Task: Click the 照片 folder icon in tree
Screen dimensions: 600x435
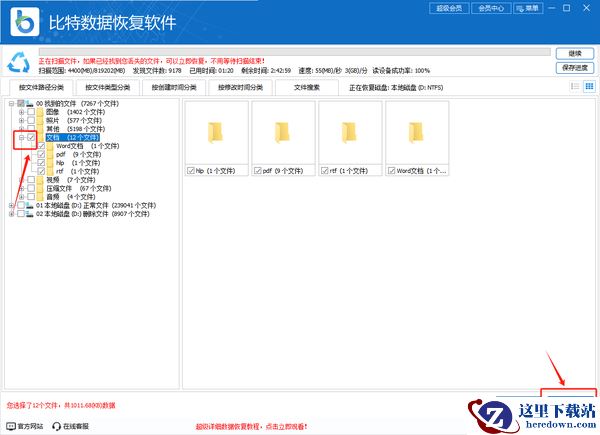Action: pos(40,121)
